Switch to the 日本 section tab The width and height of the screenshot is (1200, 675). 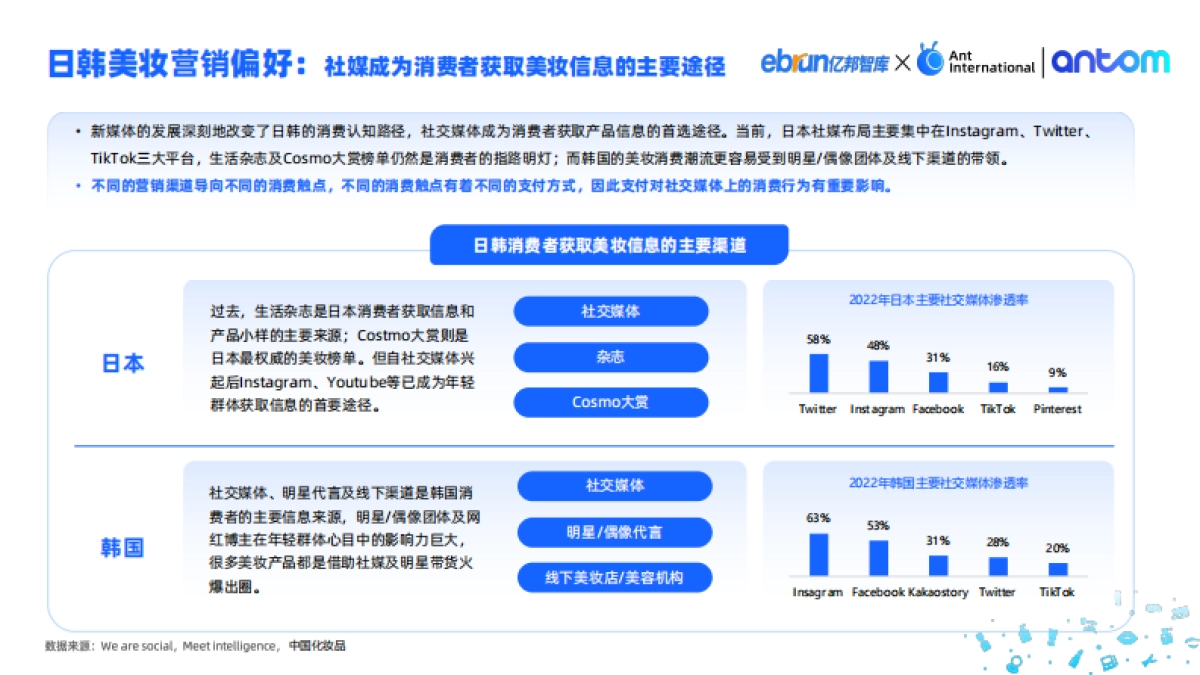coord(123,363)
